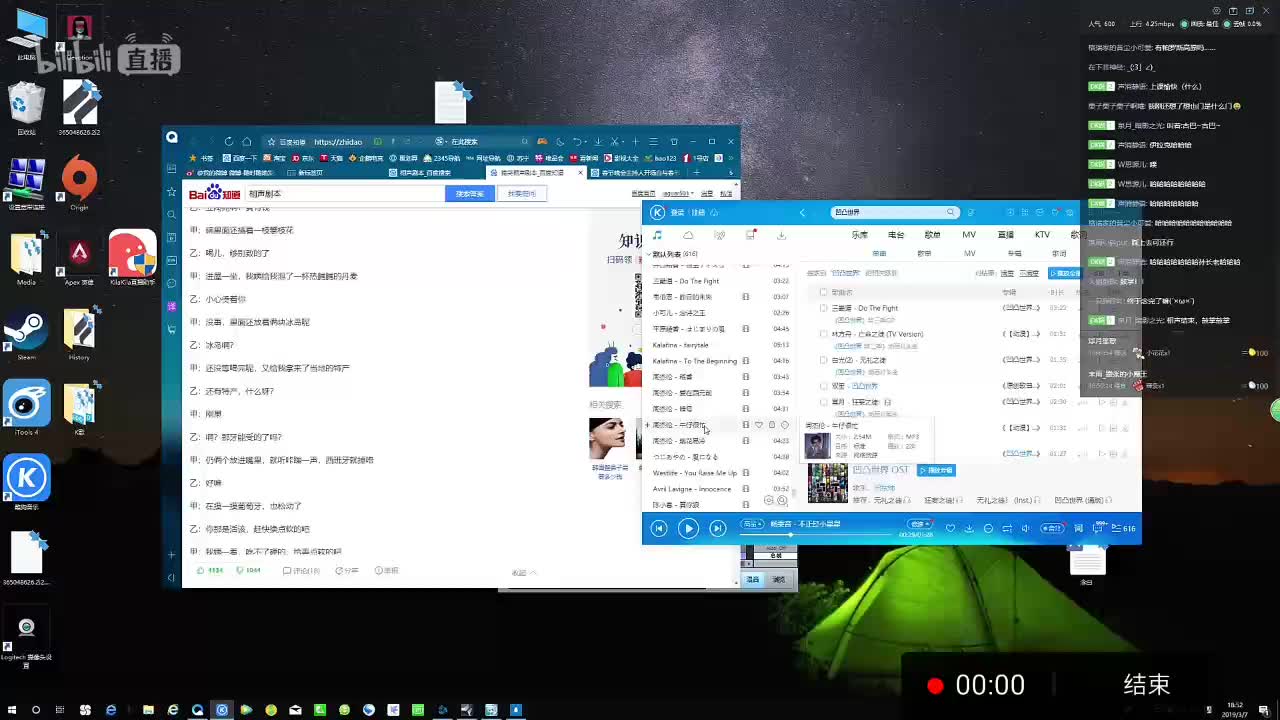Skip to next track in Kugou
The width and height of the screenshot is (1280, 720).
pos(717,528)
